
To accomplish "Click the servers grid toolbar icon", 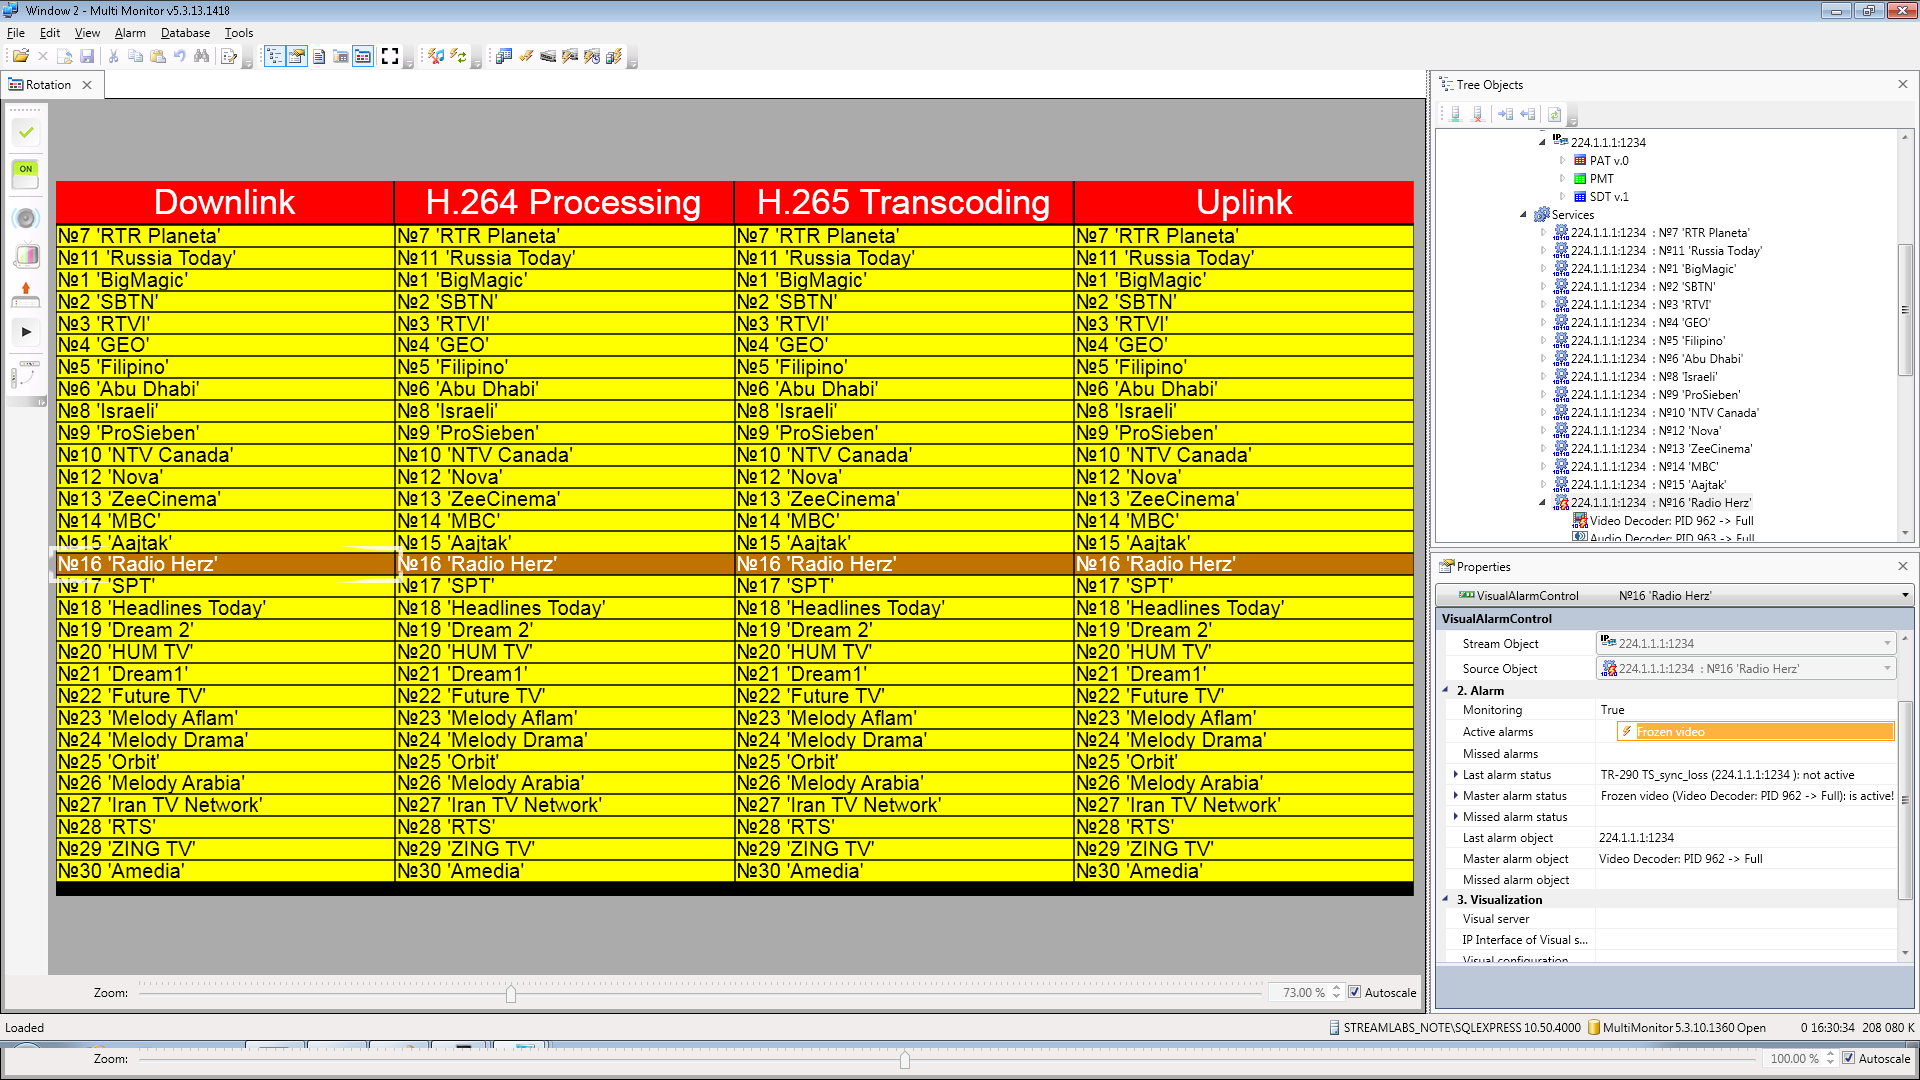I will [503, 57].
